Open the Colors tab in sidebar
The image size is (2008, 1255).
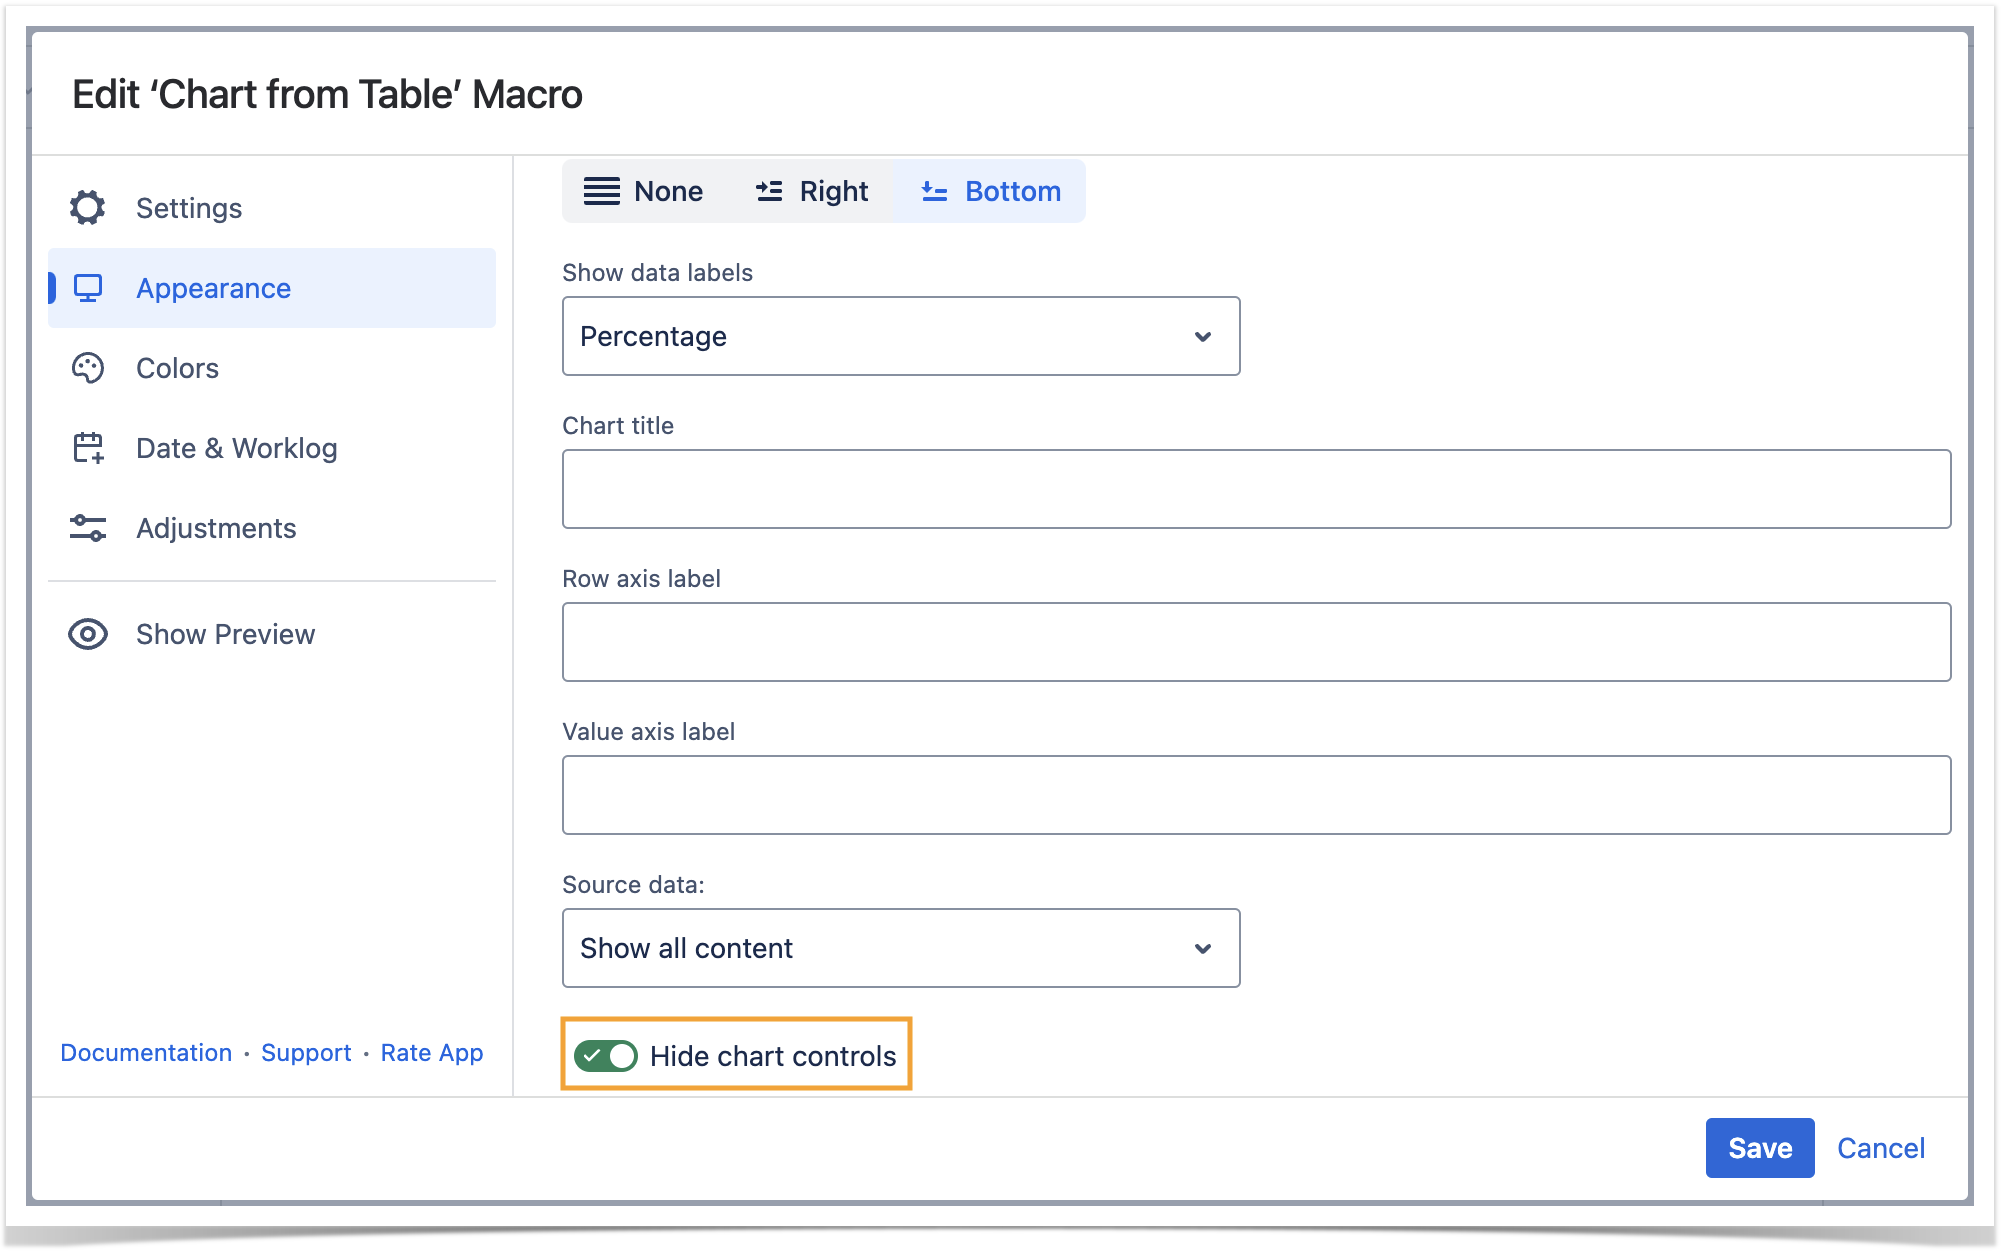coord(177,368)
